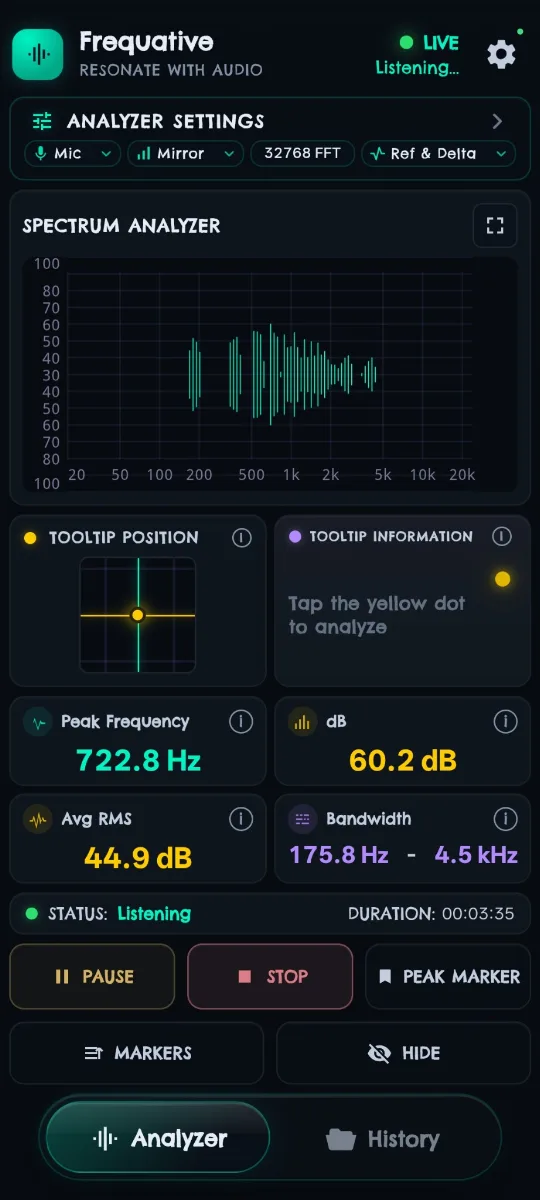Click the Frequative waveform logo

[38, 54]
